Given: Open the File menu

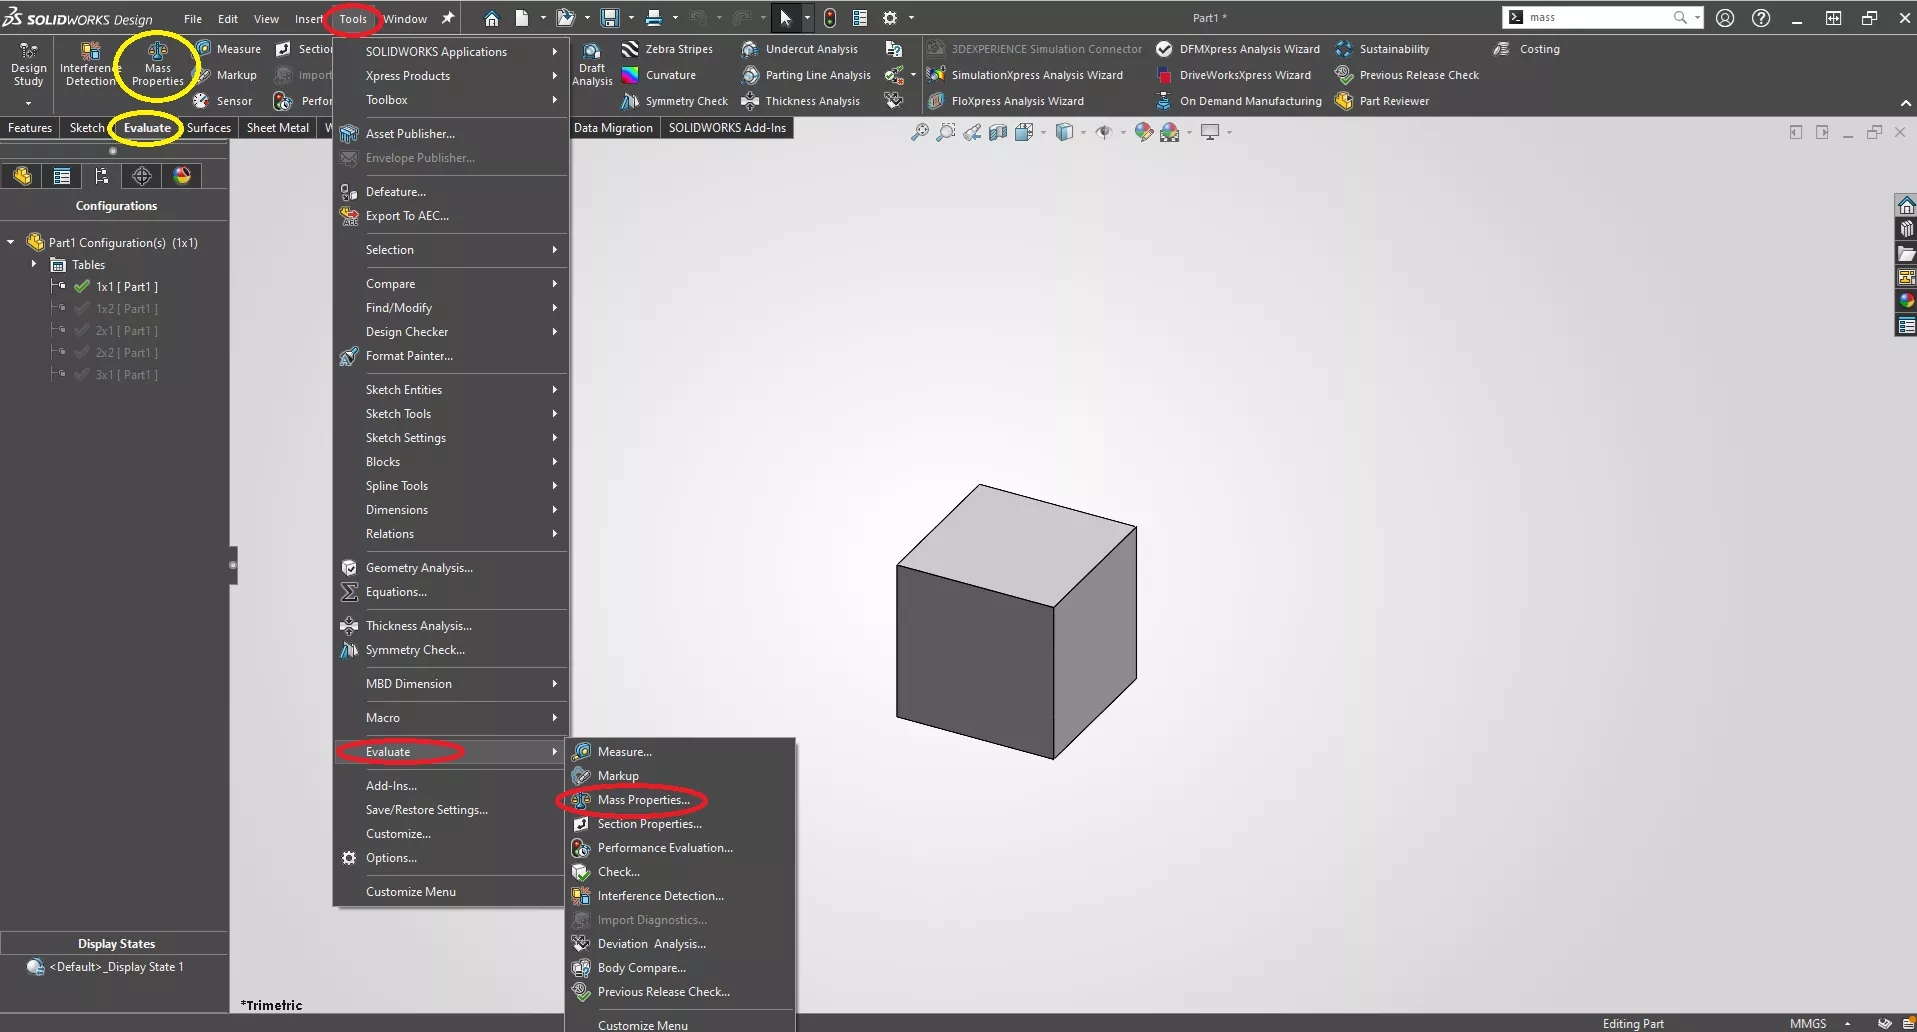Looking at the screenshot, I should click(193, 18).
